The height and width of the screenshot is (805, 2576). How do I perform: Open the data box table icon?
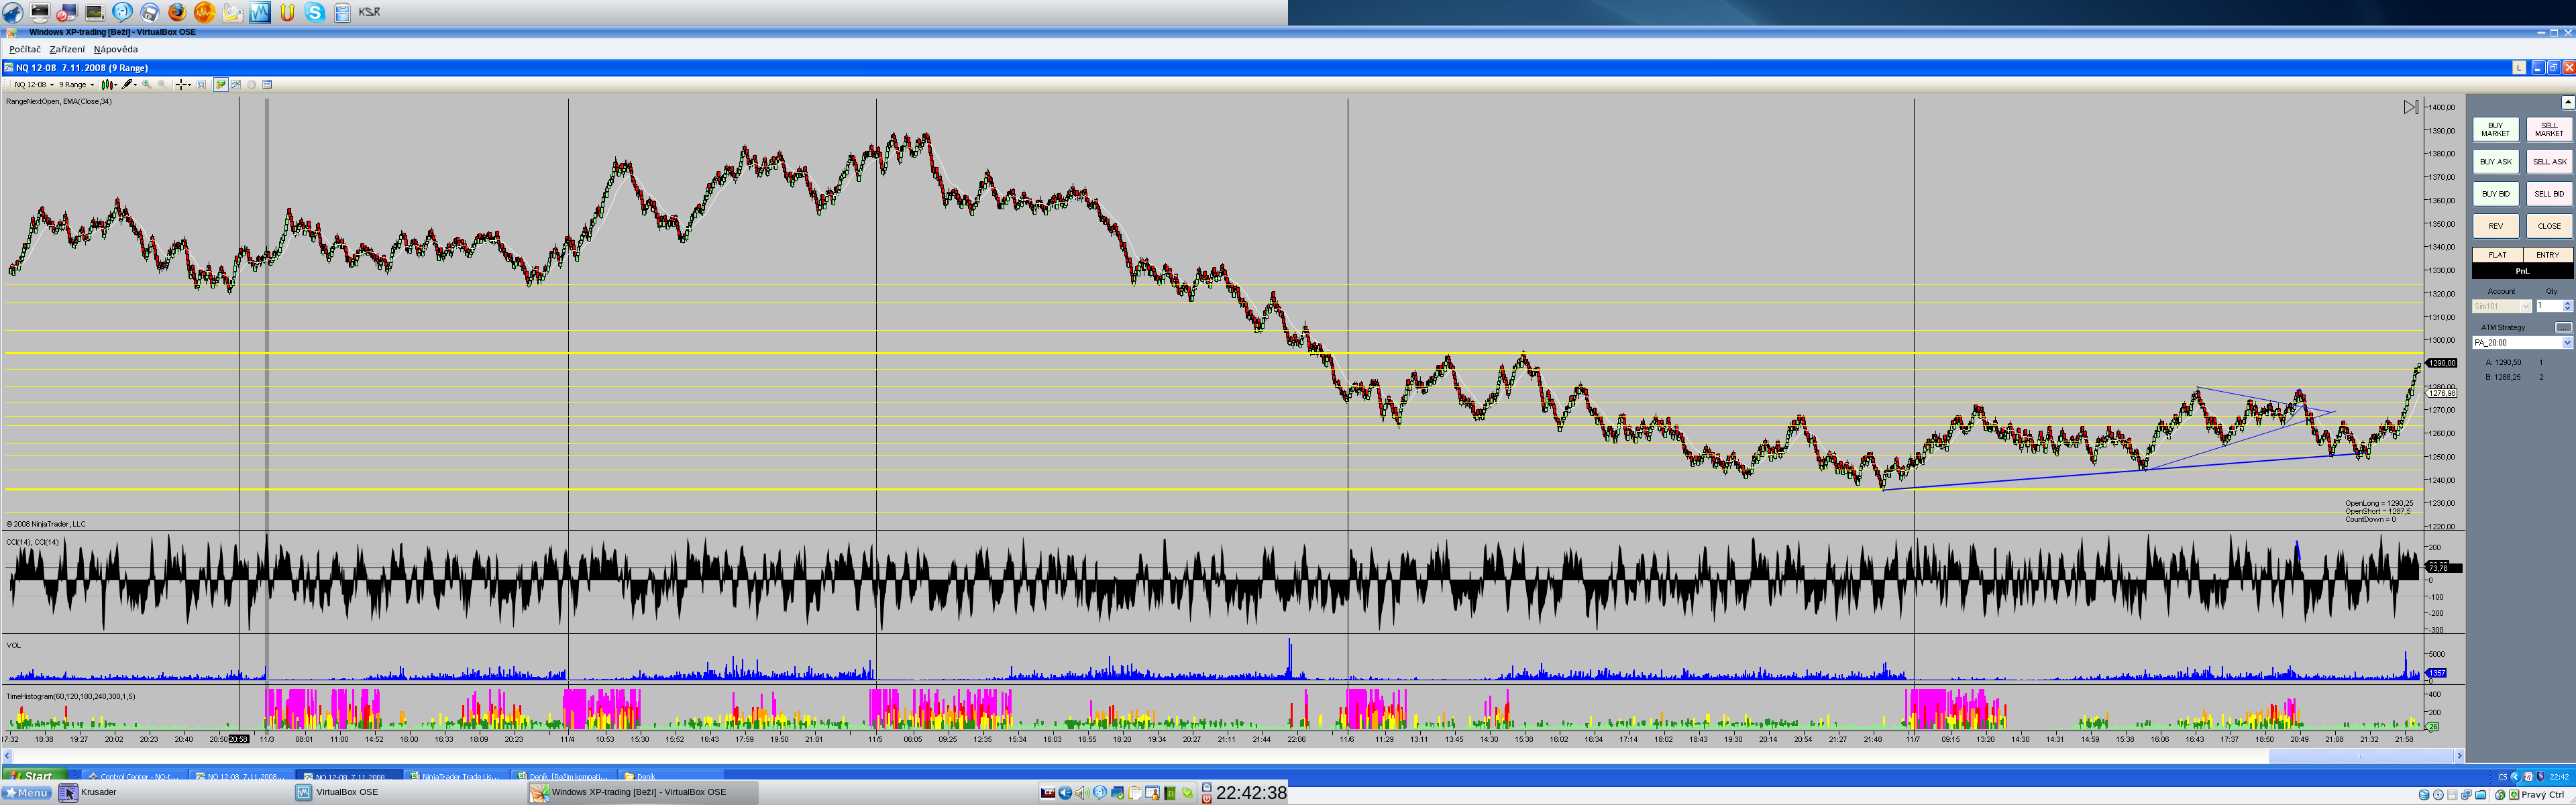(267, 84)
